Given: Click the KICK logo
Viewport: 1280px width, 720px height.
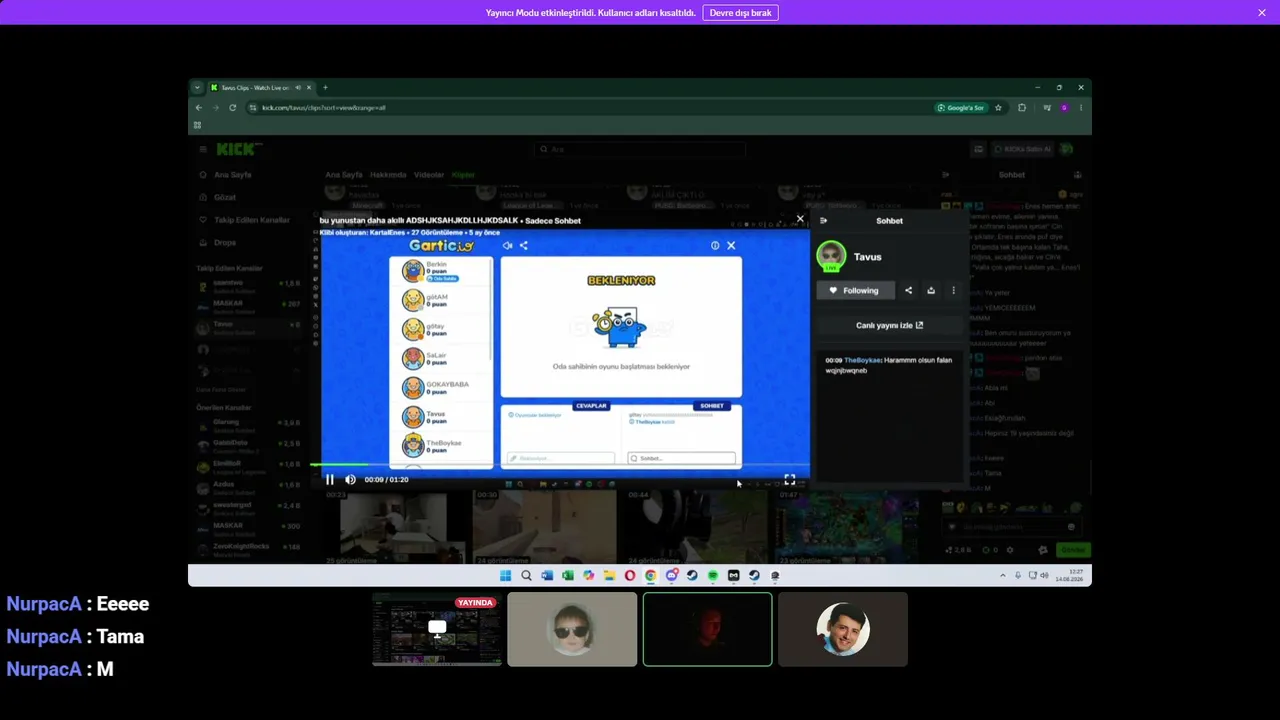Looking at the screenshot, I should click(x=238, y=149).
